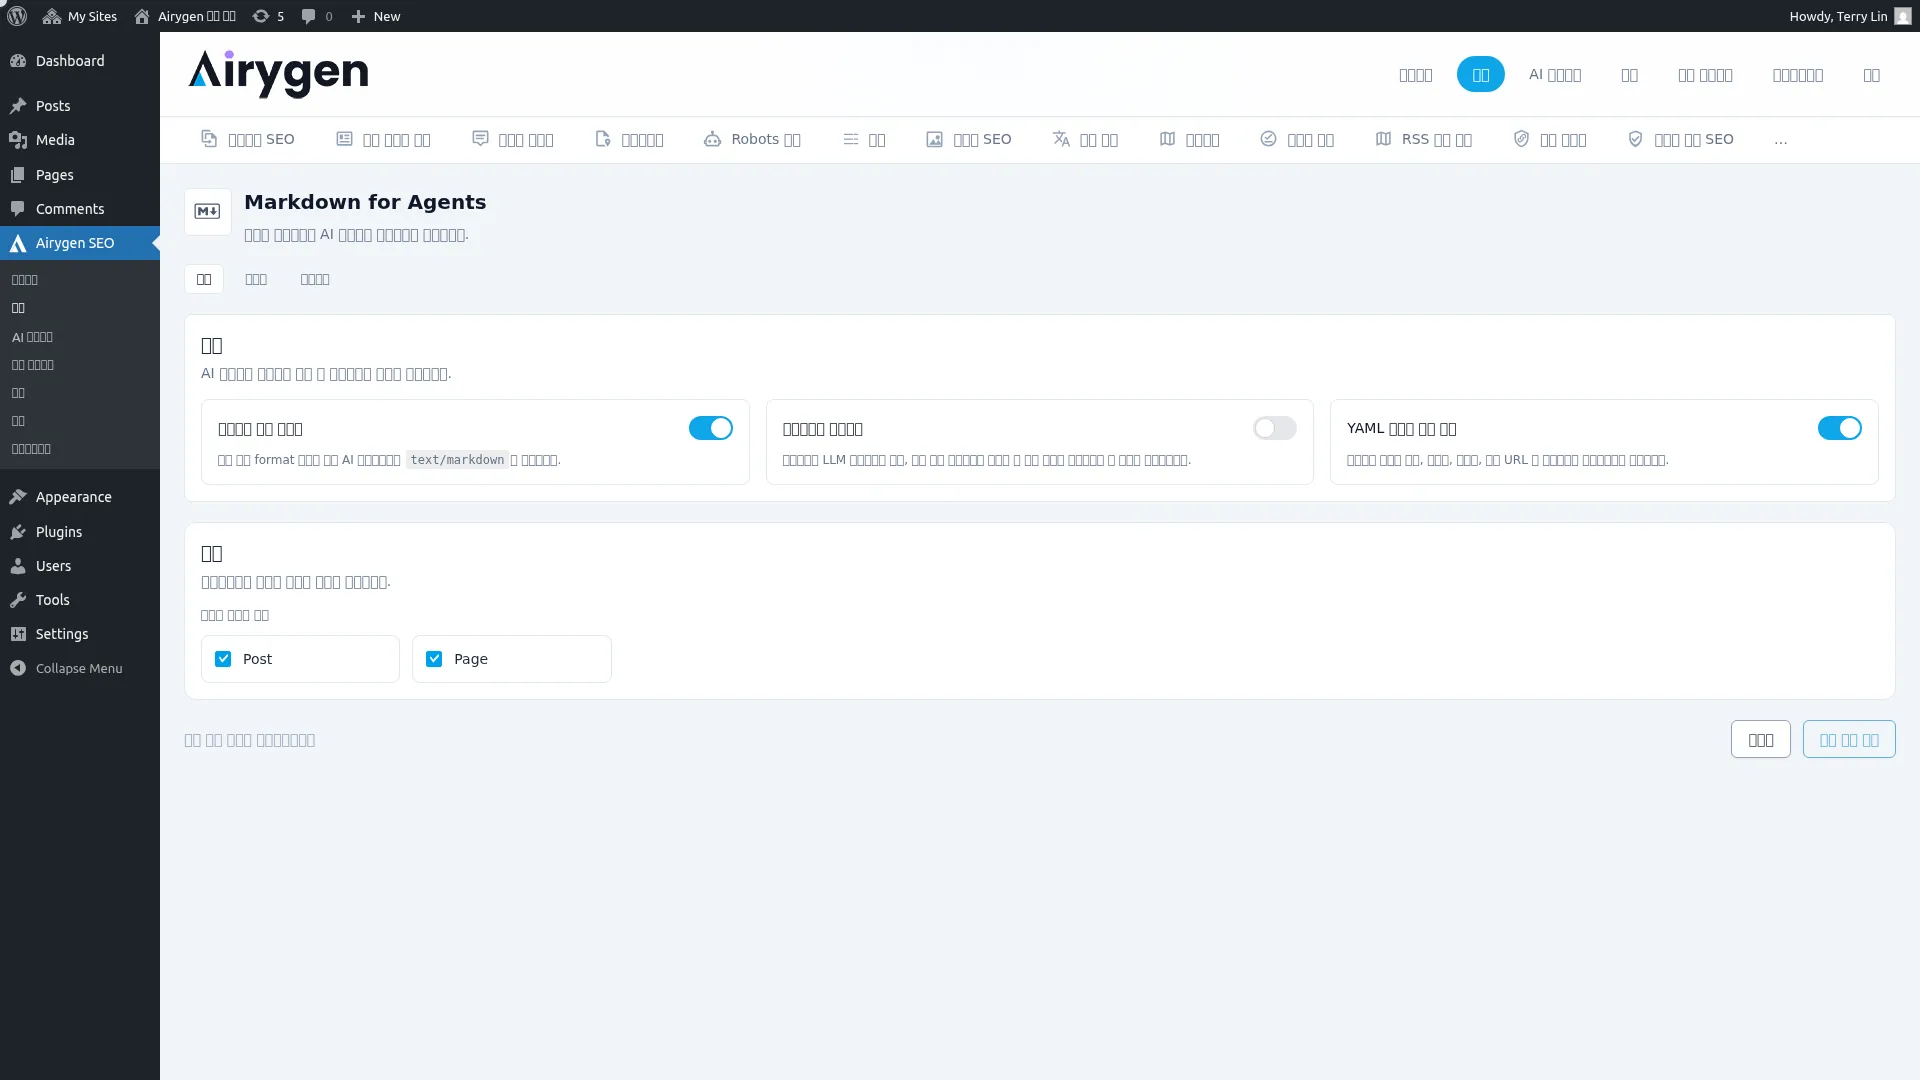Uncheck the Page checkbox
This screenshot has width=1920, height=1080.
click(434, 659)
